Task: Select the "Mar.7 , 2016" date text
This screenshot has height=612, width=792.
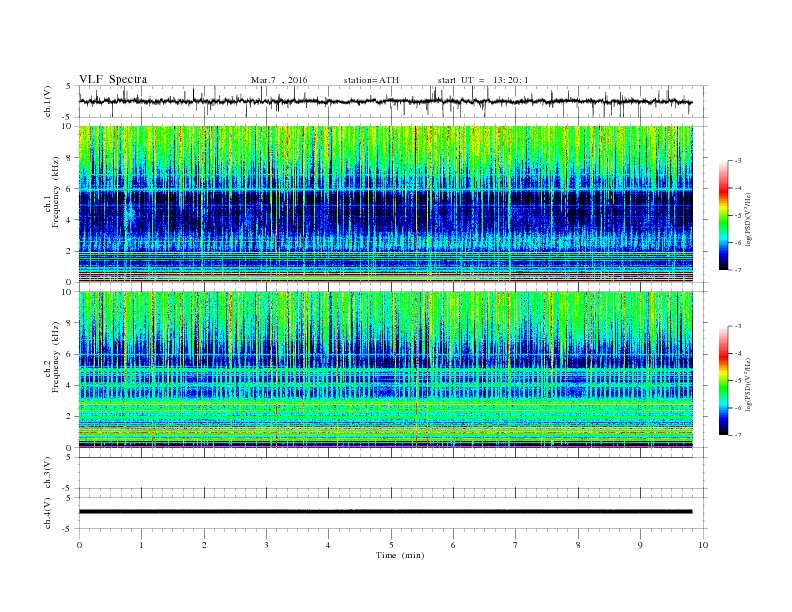Action: [x=279, y=80]
